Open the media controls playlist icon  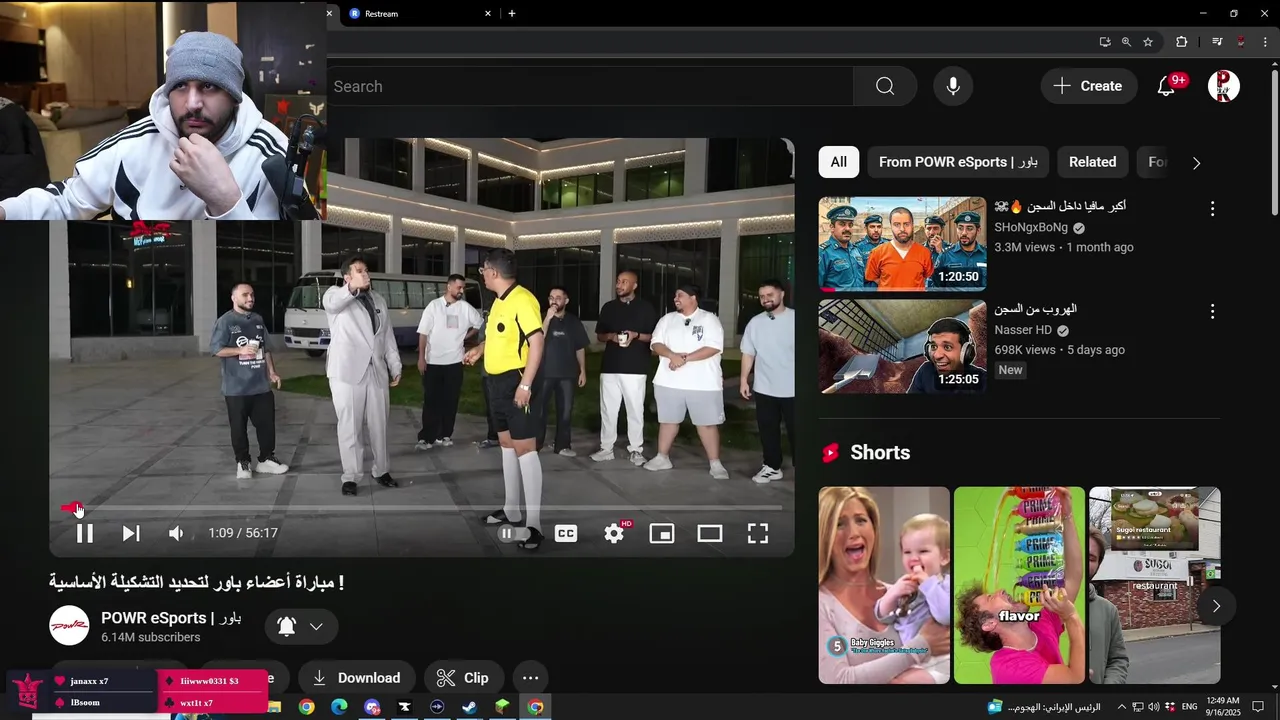tap(1217, 42)
